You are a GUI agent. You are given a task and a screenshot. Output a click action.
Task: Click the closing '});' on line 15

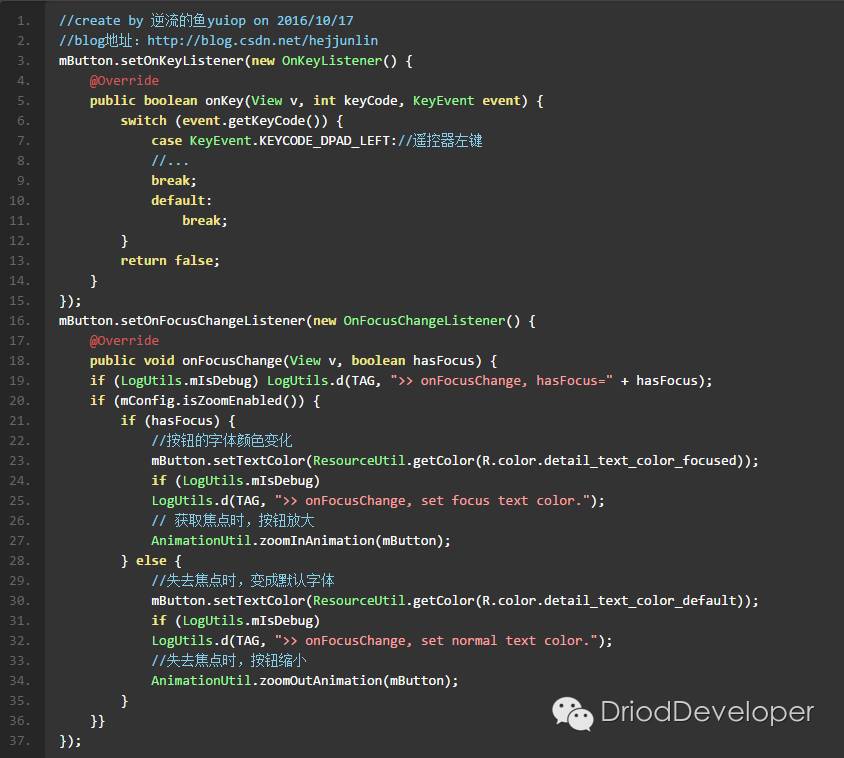click(70, 301)
